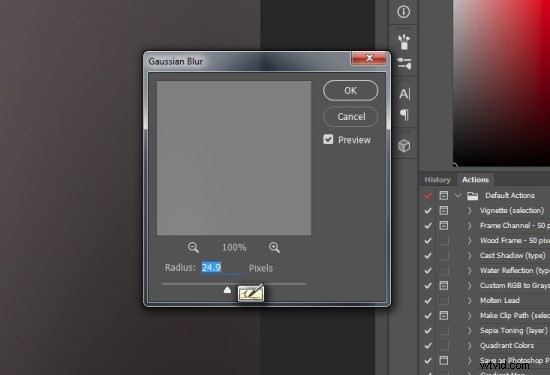This screenshot has height=375, width=550.
Task: Click Cancel in Gaussian Blur dialog
Action: tap(351, 116)
